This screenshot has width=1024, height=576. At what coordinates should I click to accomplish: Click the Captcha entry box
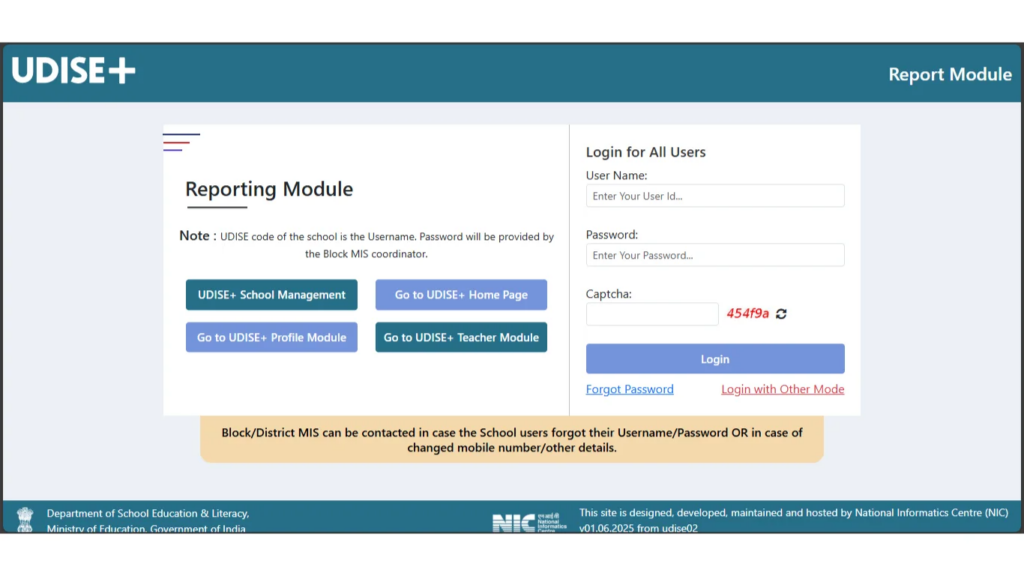[x=651, y=314]
